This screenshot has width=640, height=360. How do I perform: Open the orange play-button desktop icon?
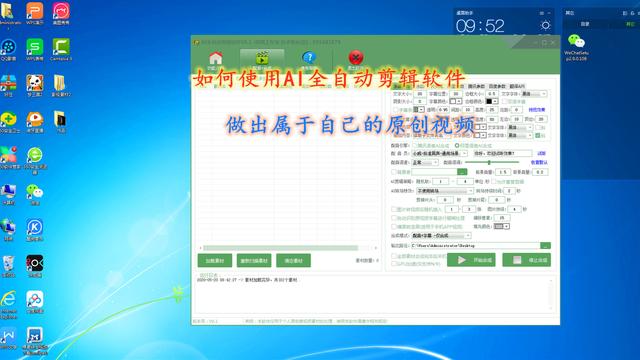[35, 119]
